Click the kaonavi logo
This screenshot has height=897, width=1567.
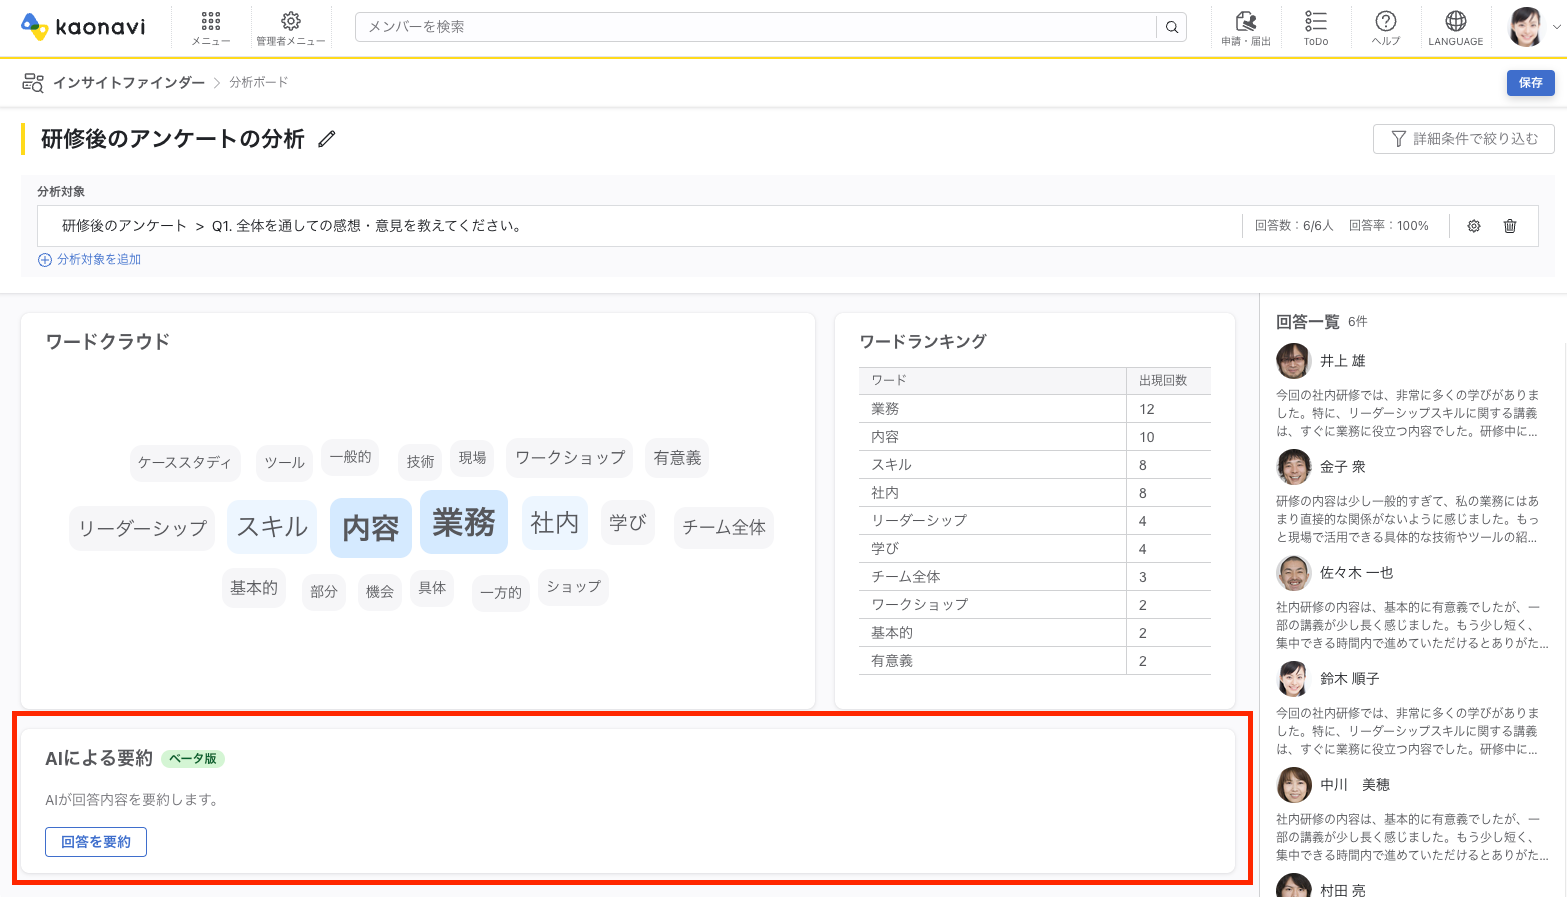(83, 27)
